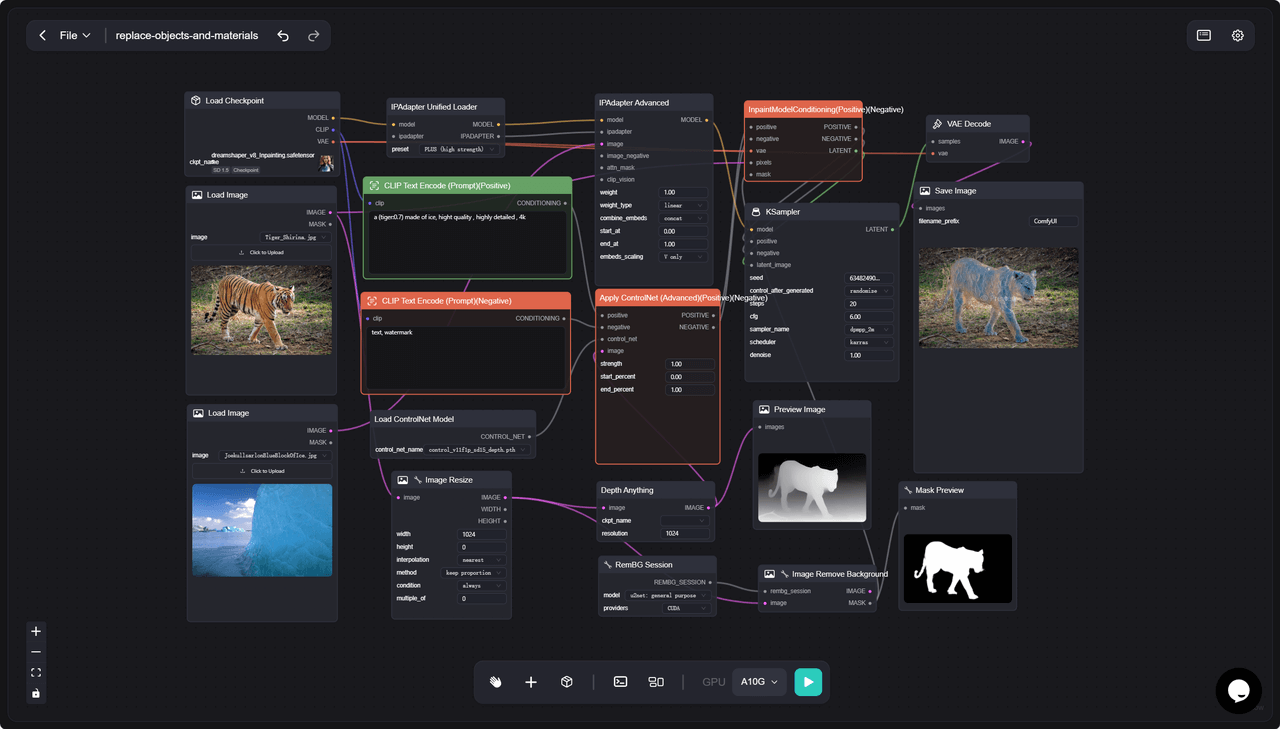1280x729 pixels.
Task: Open the File menu
Action: coord(75,36)
